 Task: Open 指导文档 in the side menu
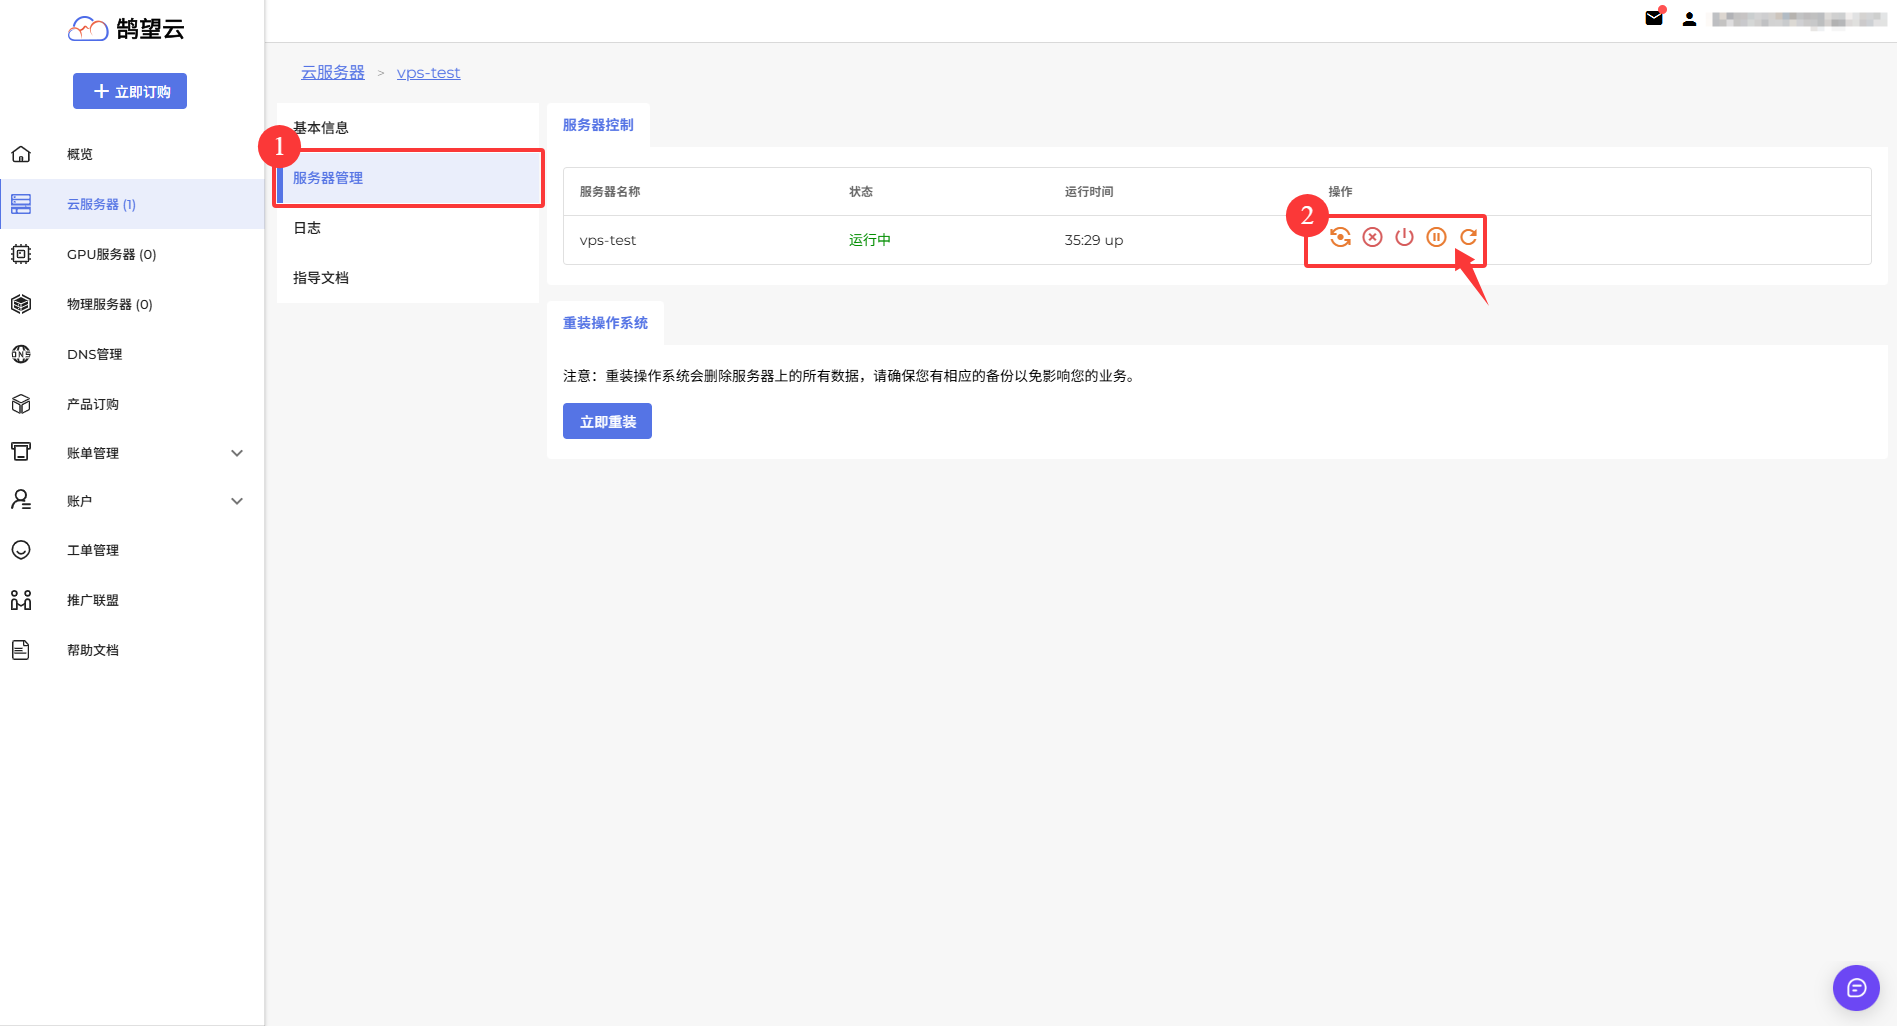[321, 278]
